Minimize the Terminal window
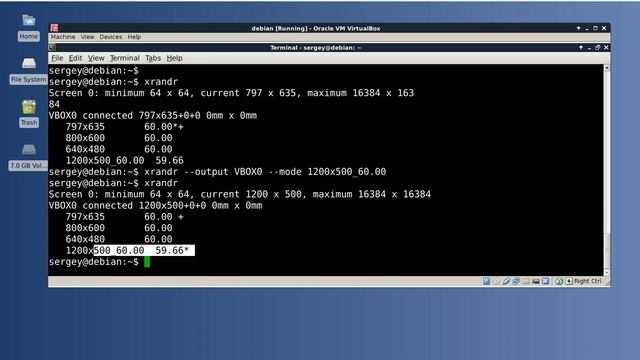This screenshot has width=640, height=360. 589,47
